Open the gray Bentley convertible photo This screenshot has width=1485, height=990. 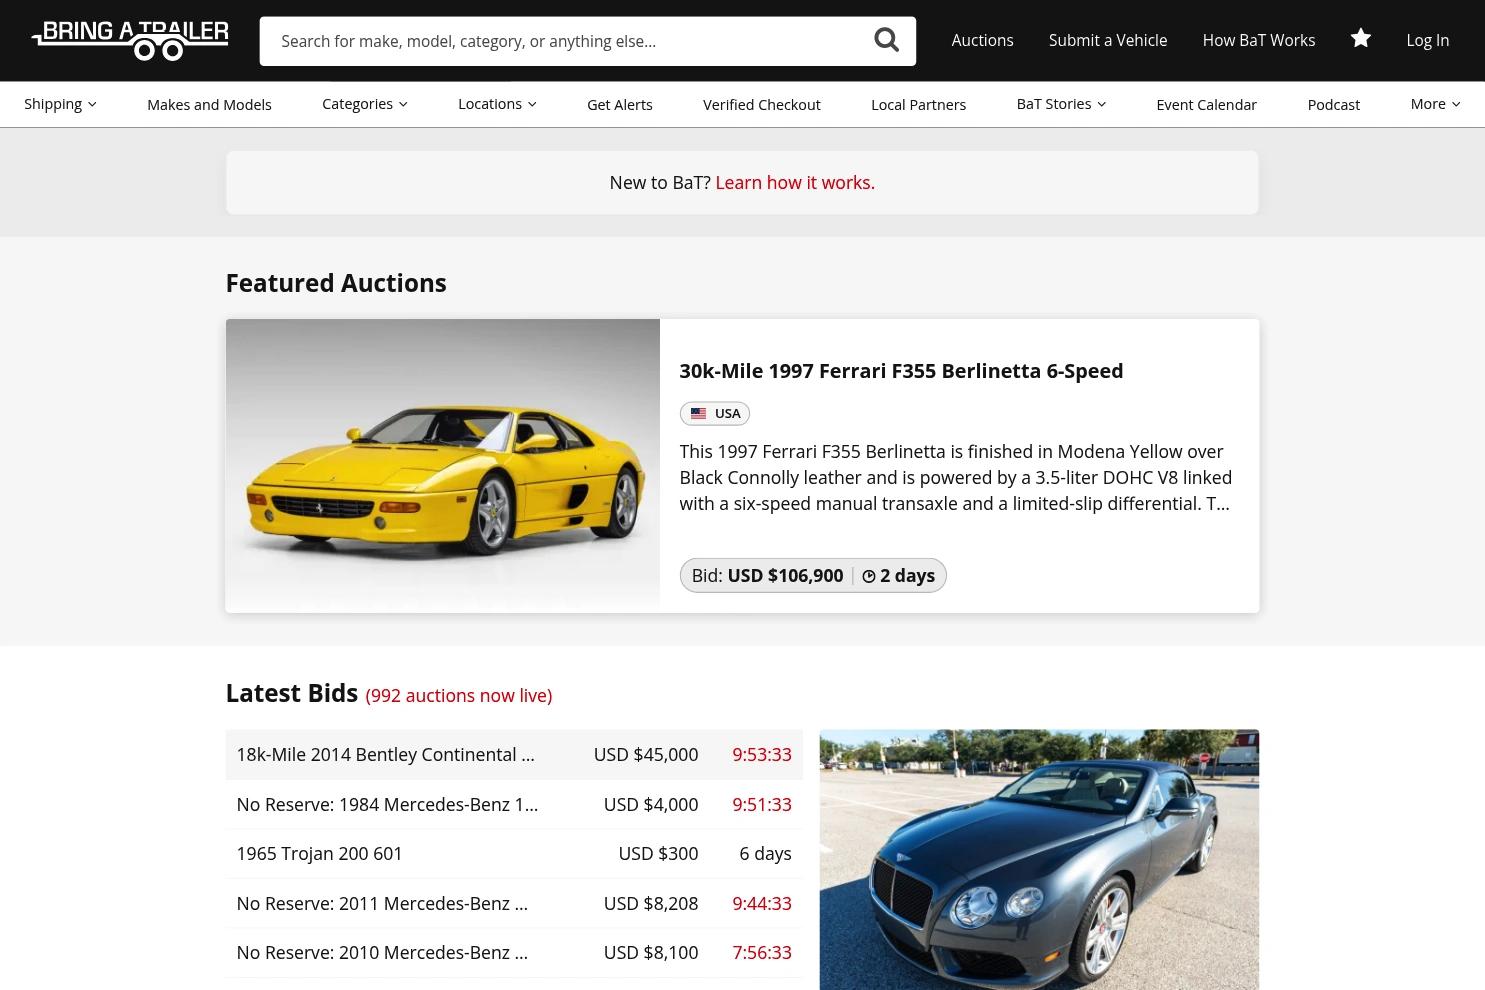point(1039,860)
